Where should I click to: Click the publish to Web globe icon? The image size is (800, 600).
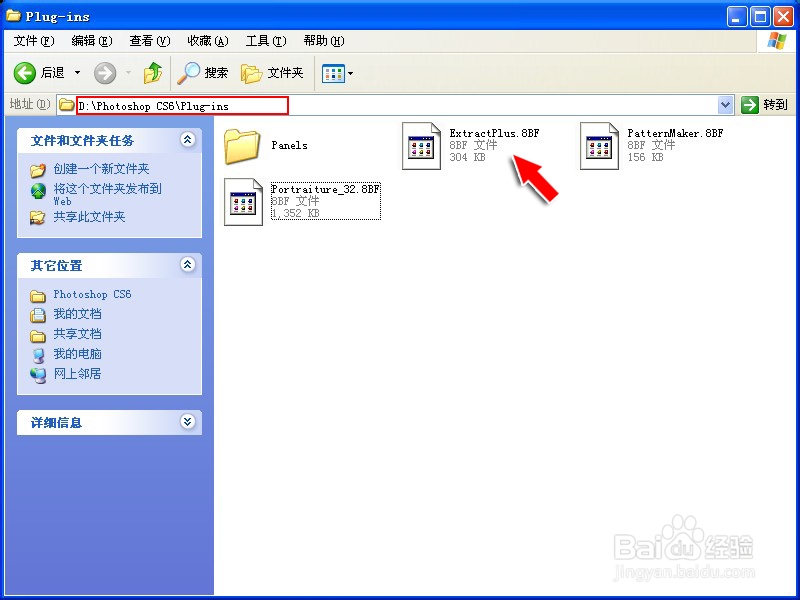(x=38, y=191)
